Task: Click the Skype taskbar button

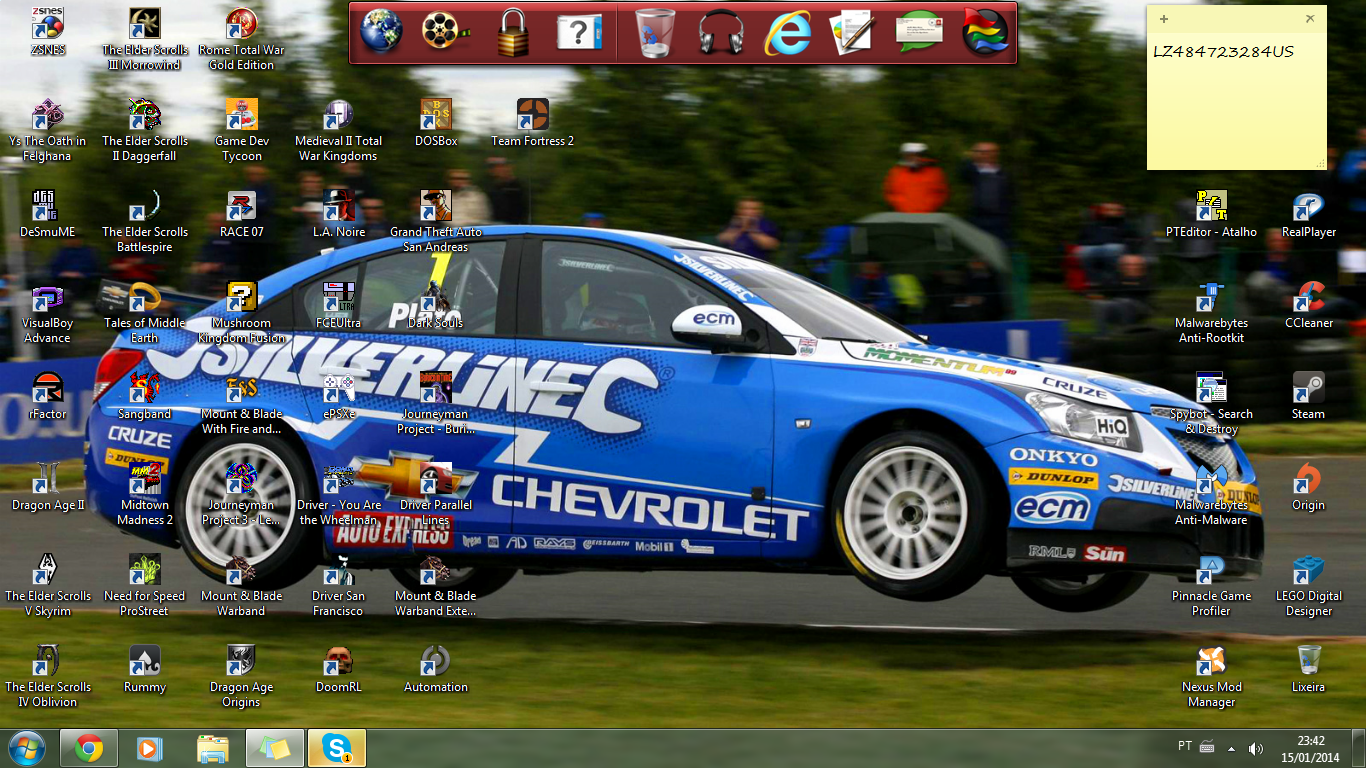Action: coord(337,748)
